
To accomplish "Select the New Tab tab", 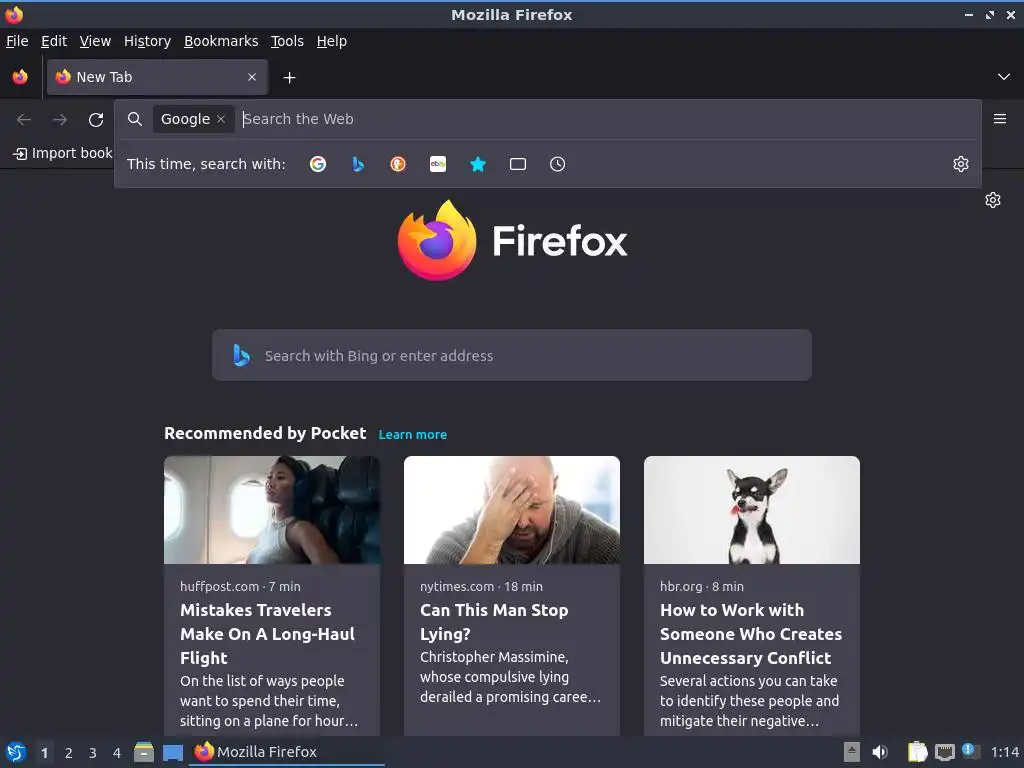I will click(x=157, y=77).
